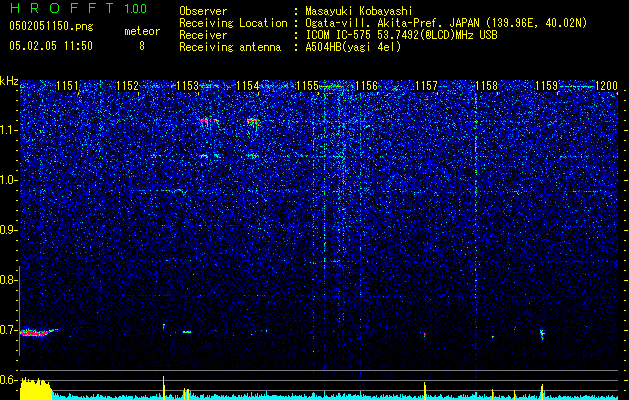
Task: Click the 1154 time marker
Action: tap(247, 86)
